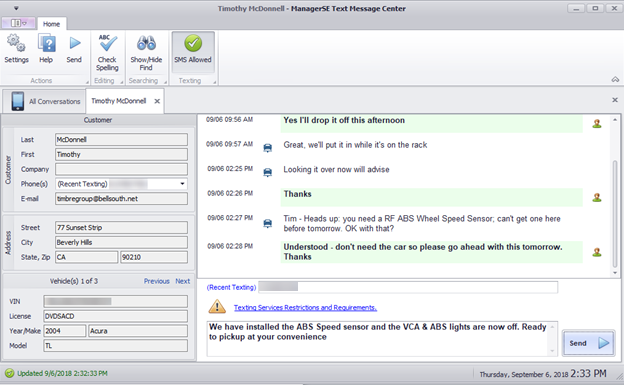Screen dimensions: 624x385
Task: Click the State field CA
Action: (87, 257)
